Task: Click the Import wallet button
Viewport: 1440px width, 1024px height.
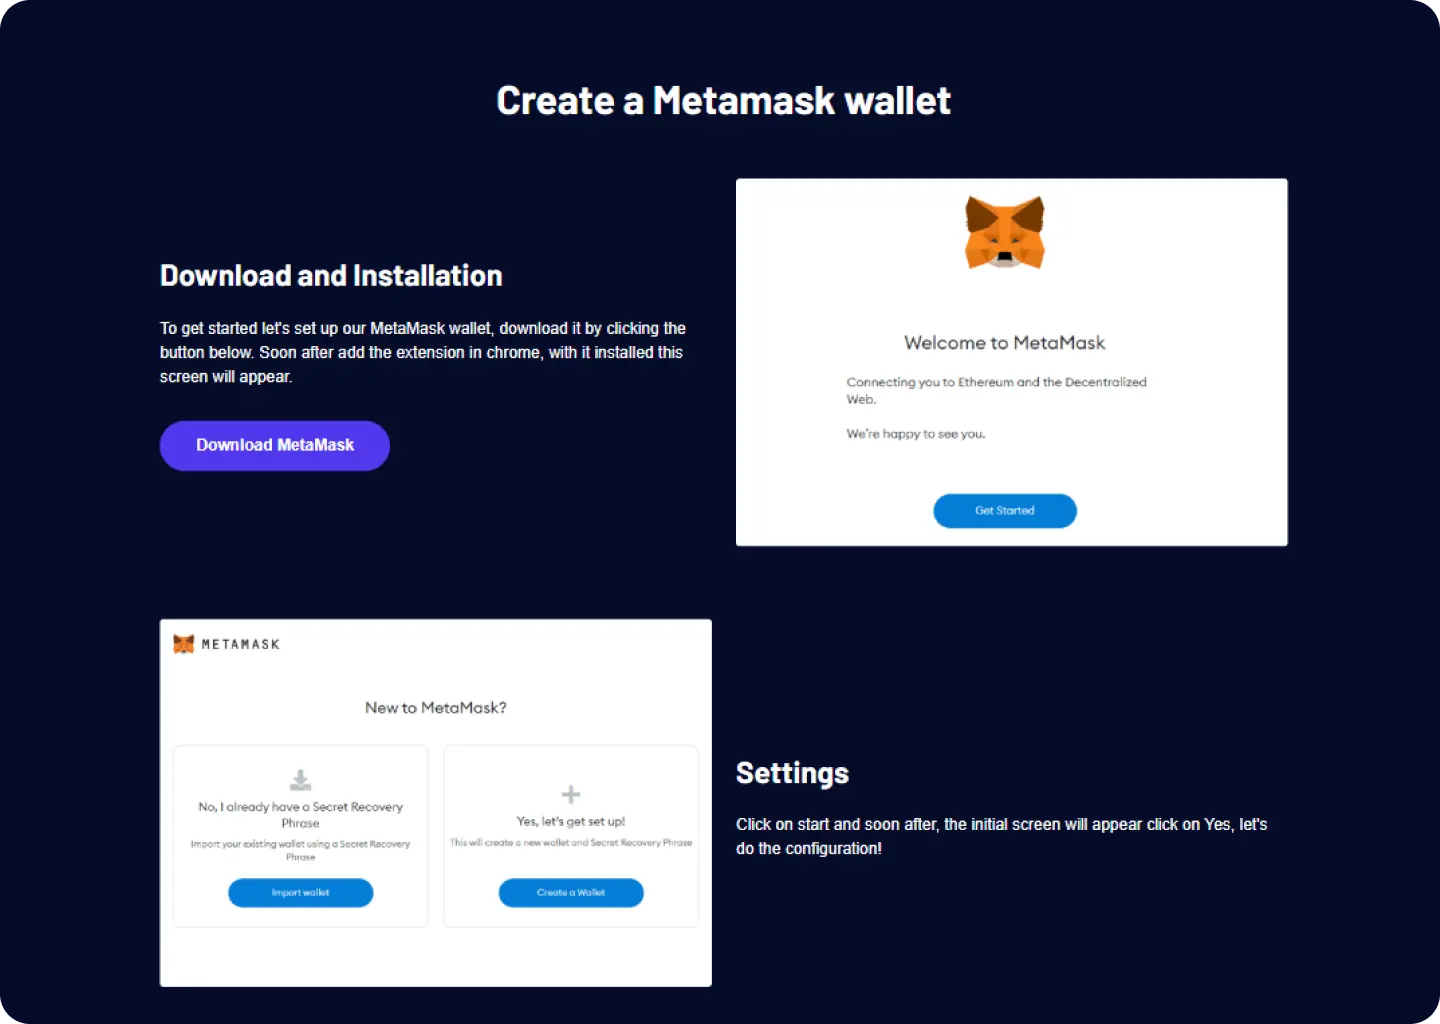Action: 301,893
